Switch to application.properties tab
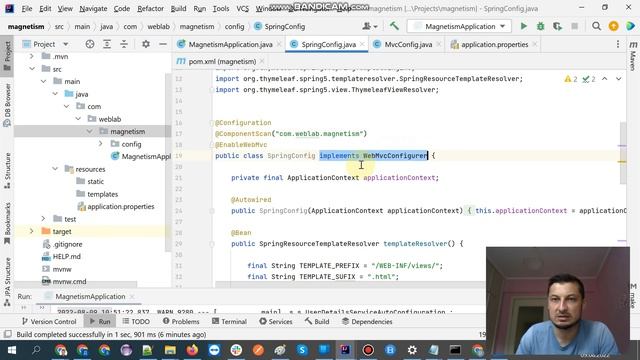Screen dimensions: 640x360 (x=494, y=44)
